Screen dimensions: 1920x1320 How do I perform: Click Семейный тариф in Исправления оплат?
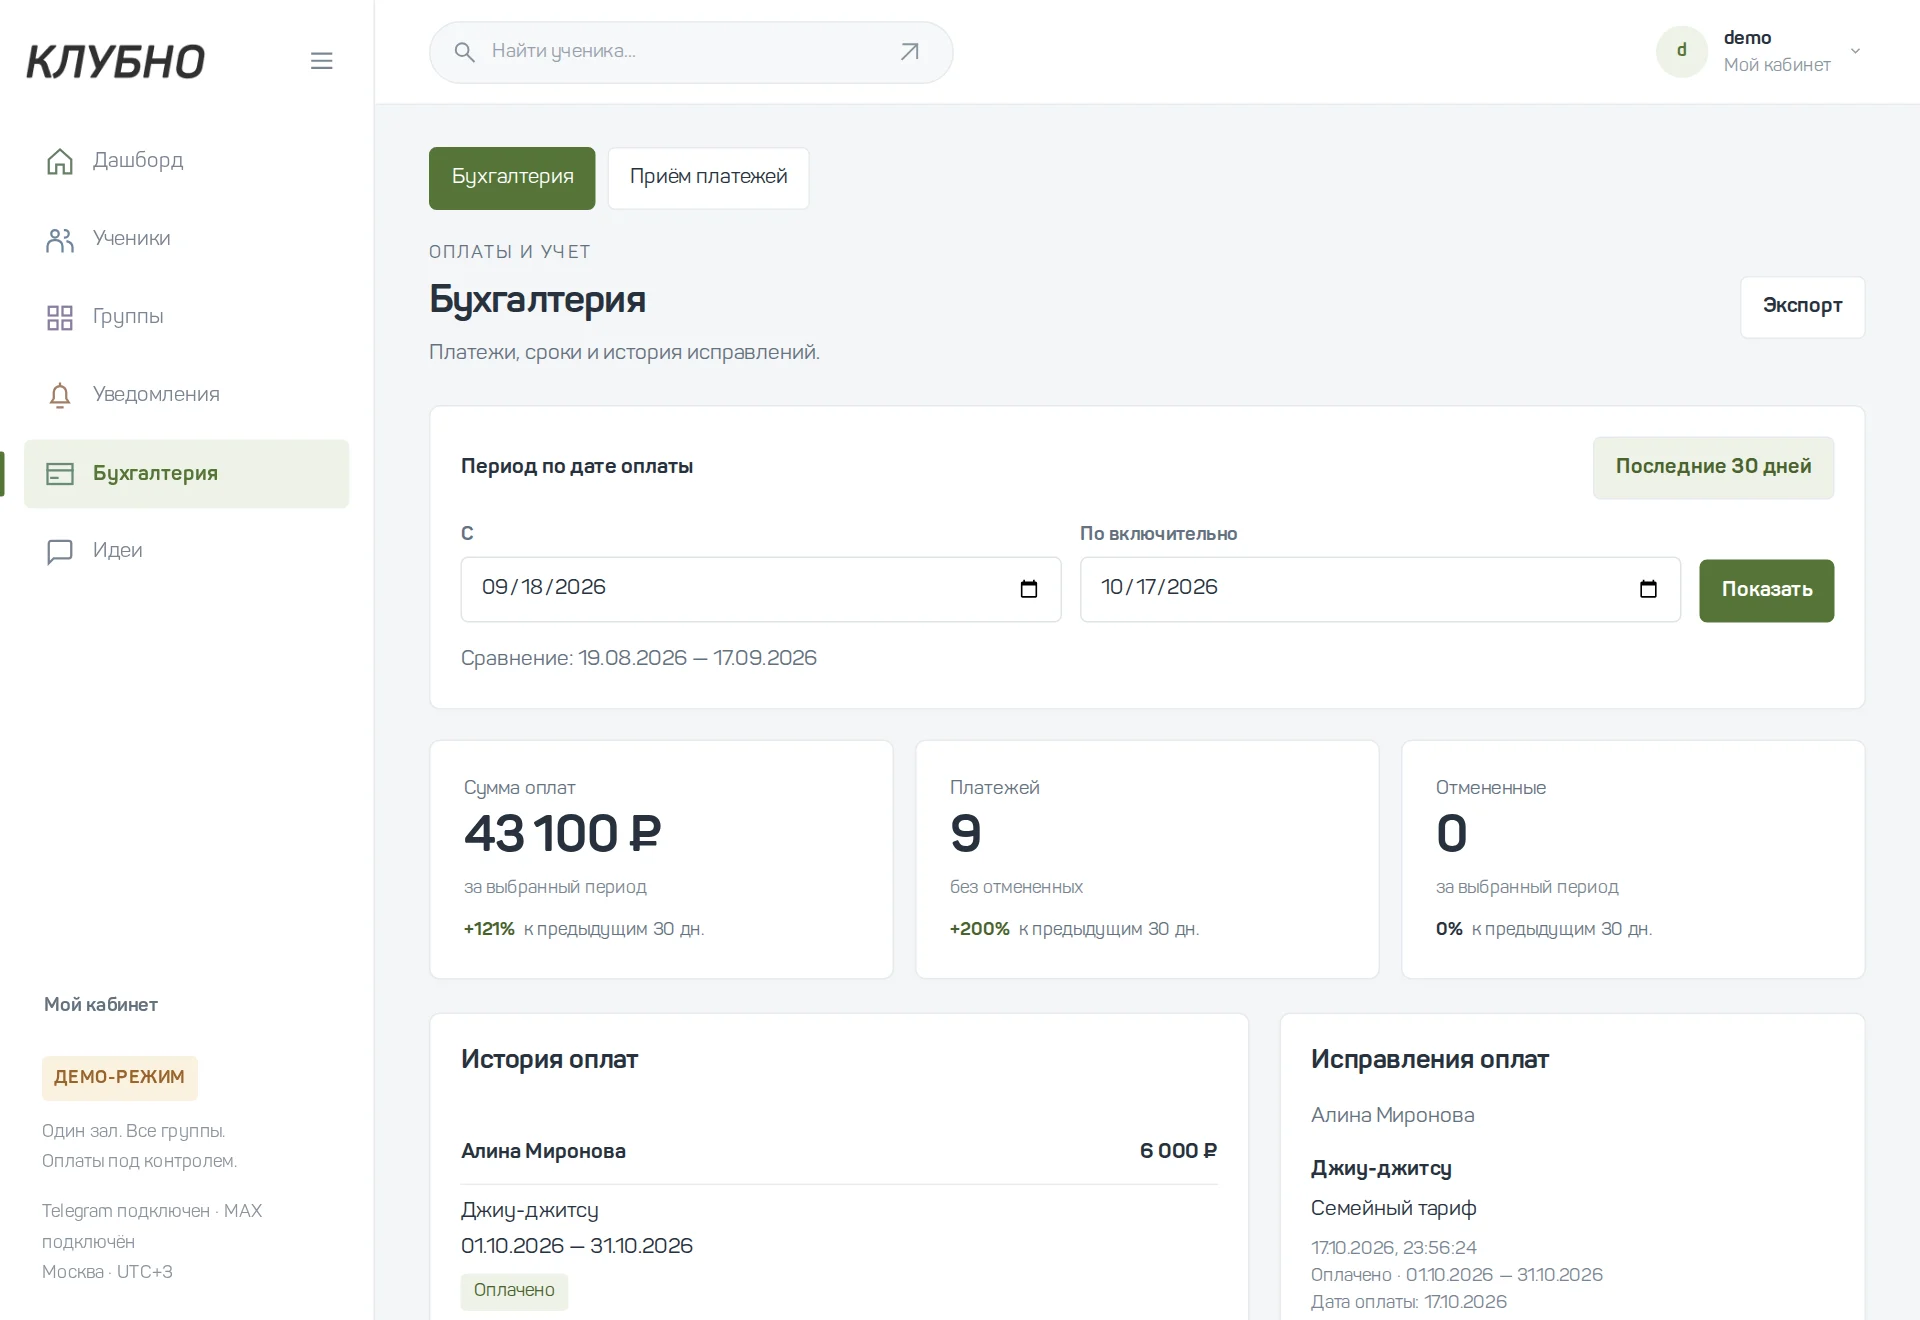click(1393, 1209)
